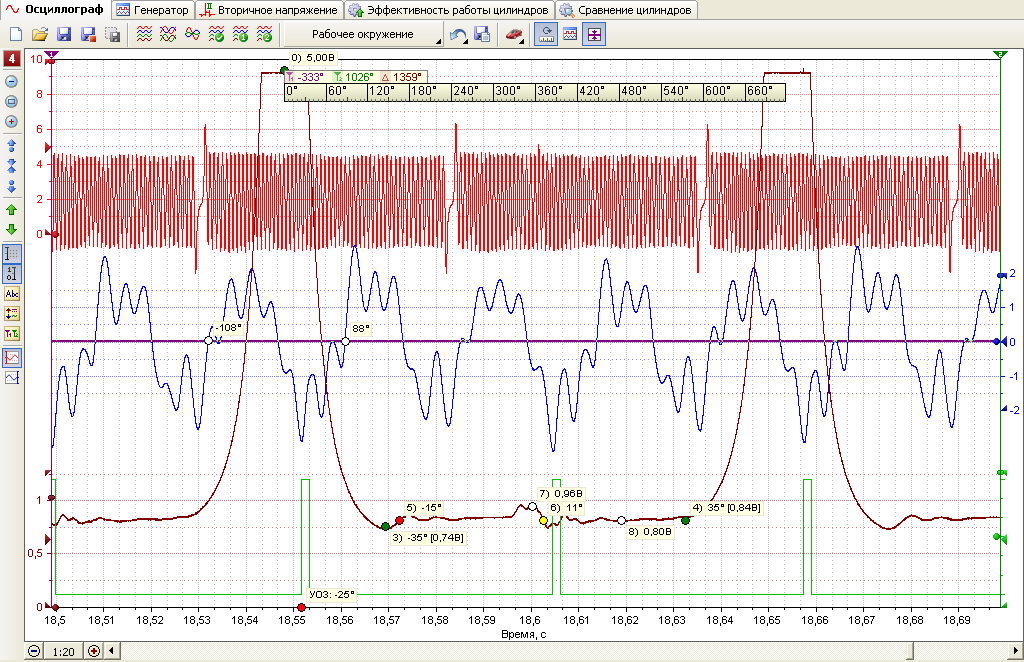This screenshot has width=1024, height=662.
Task: Click the blue compress vertically arrows icon
Action: click(x=11, y=166)
